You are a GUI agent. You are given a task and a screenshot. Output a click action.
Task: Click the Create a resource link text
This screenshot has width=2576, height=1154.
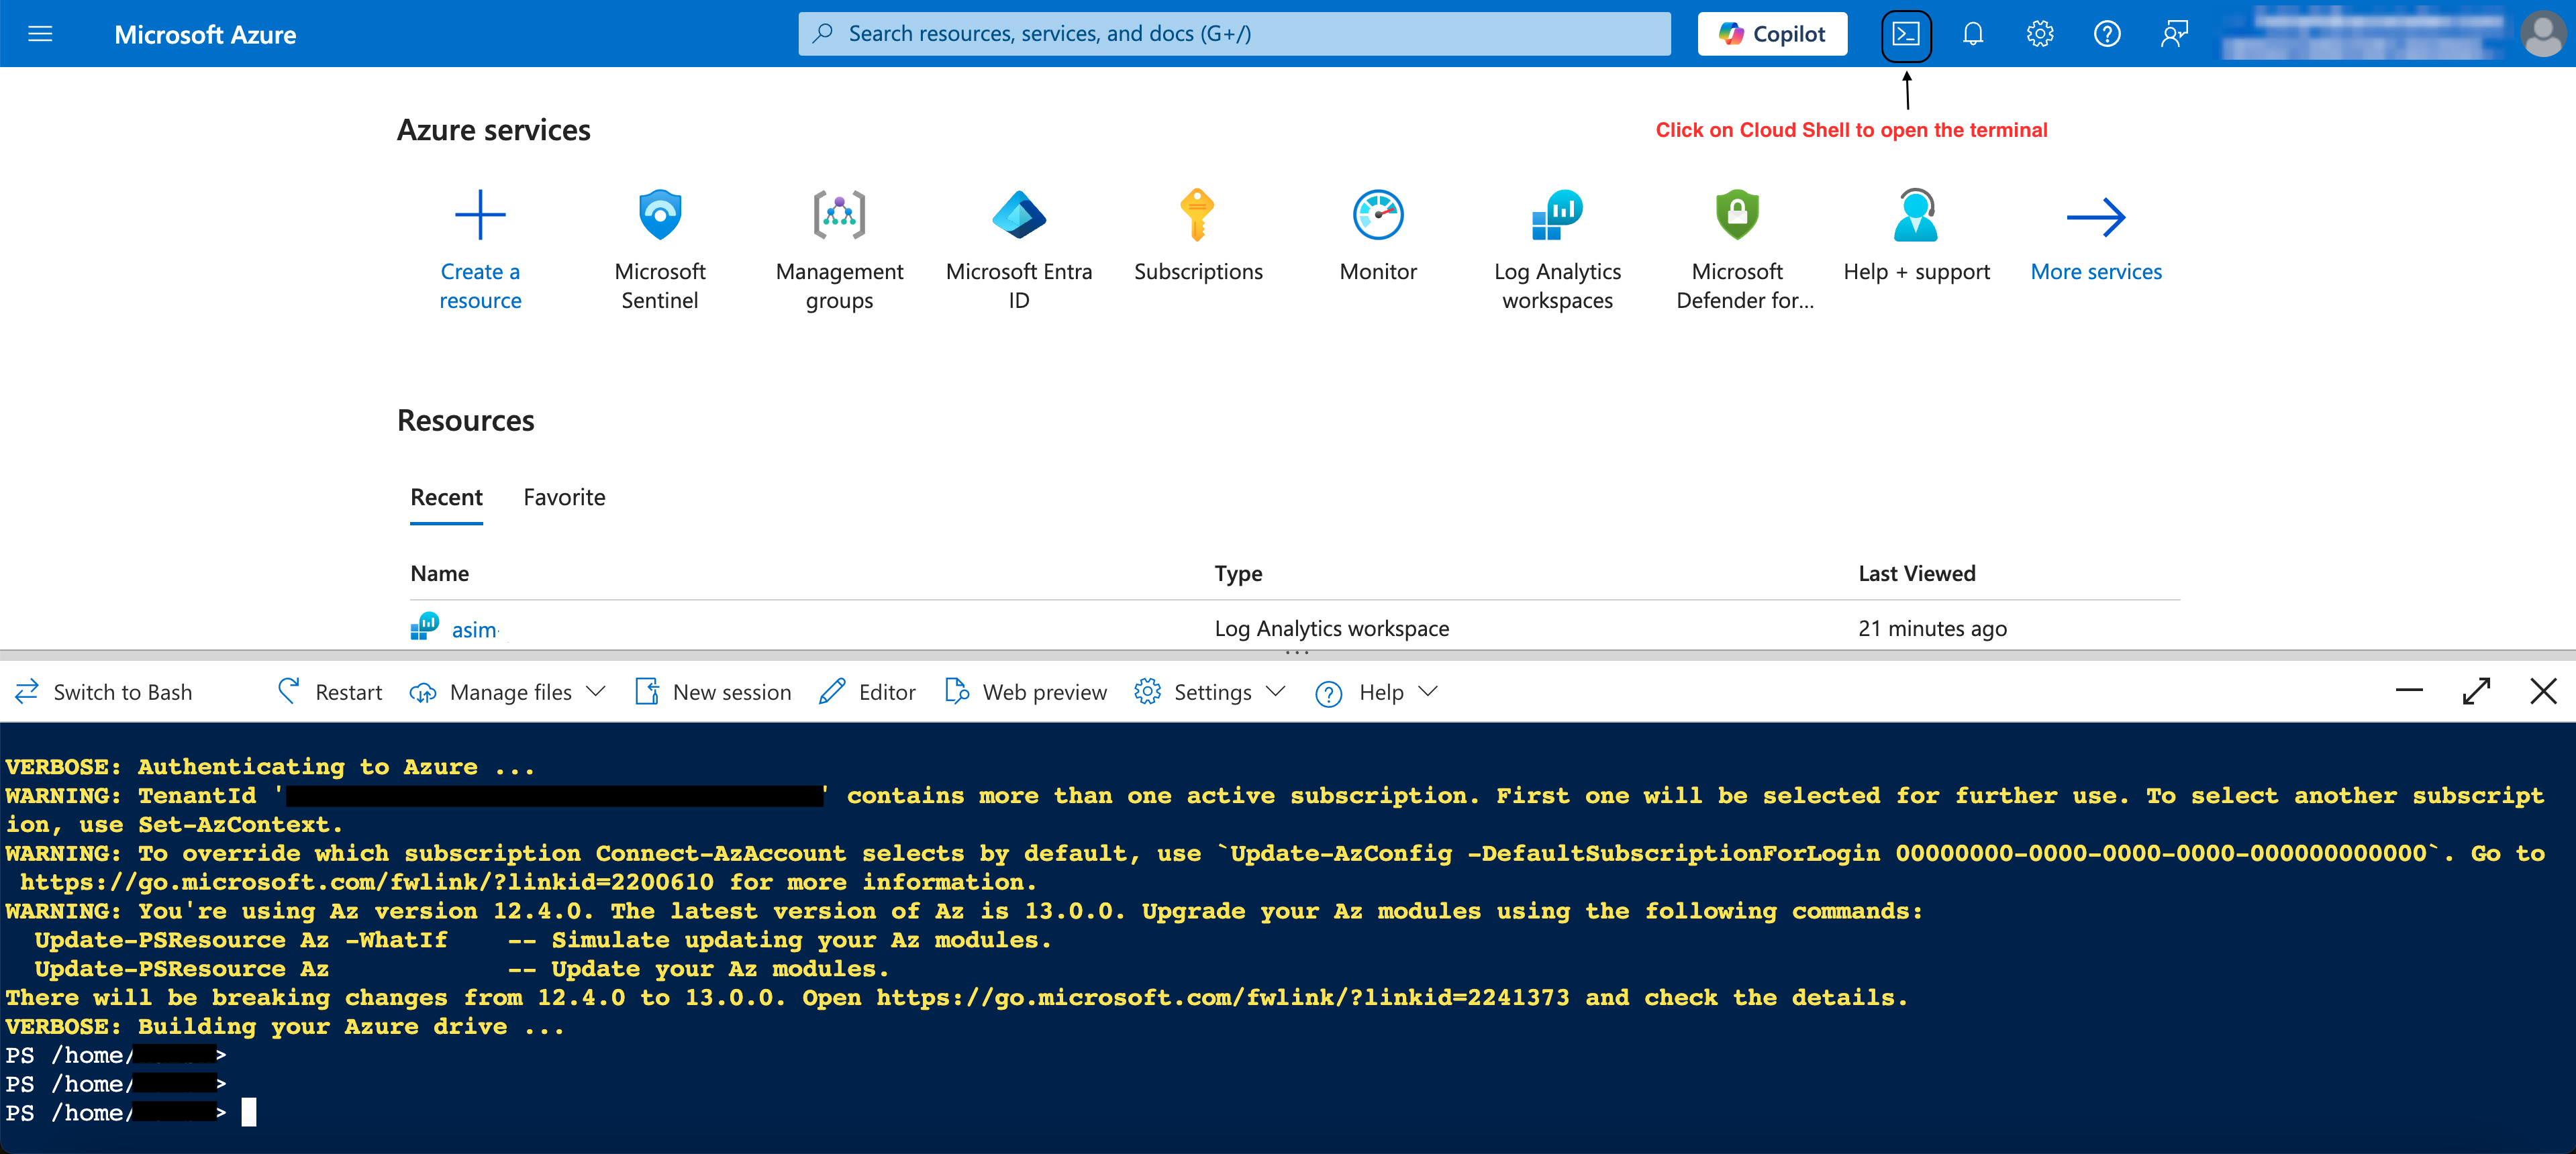[x=480, y=286]
